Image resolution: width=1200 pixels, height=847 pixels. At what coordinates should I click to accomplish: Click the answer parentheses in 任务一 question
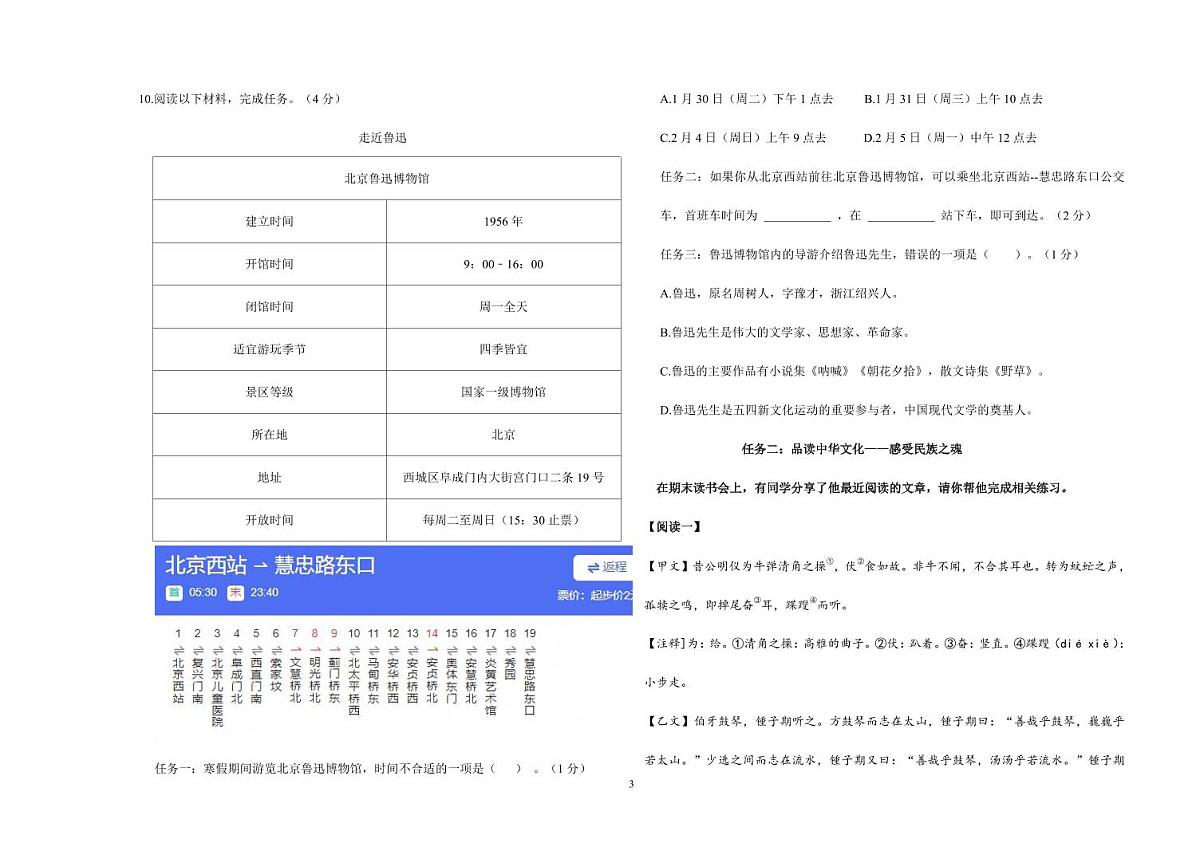coord(507,768)
